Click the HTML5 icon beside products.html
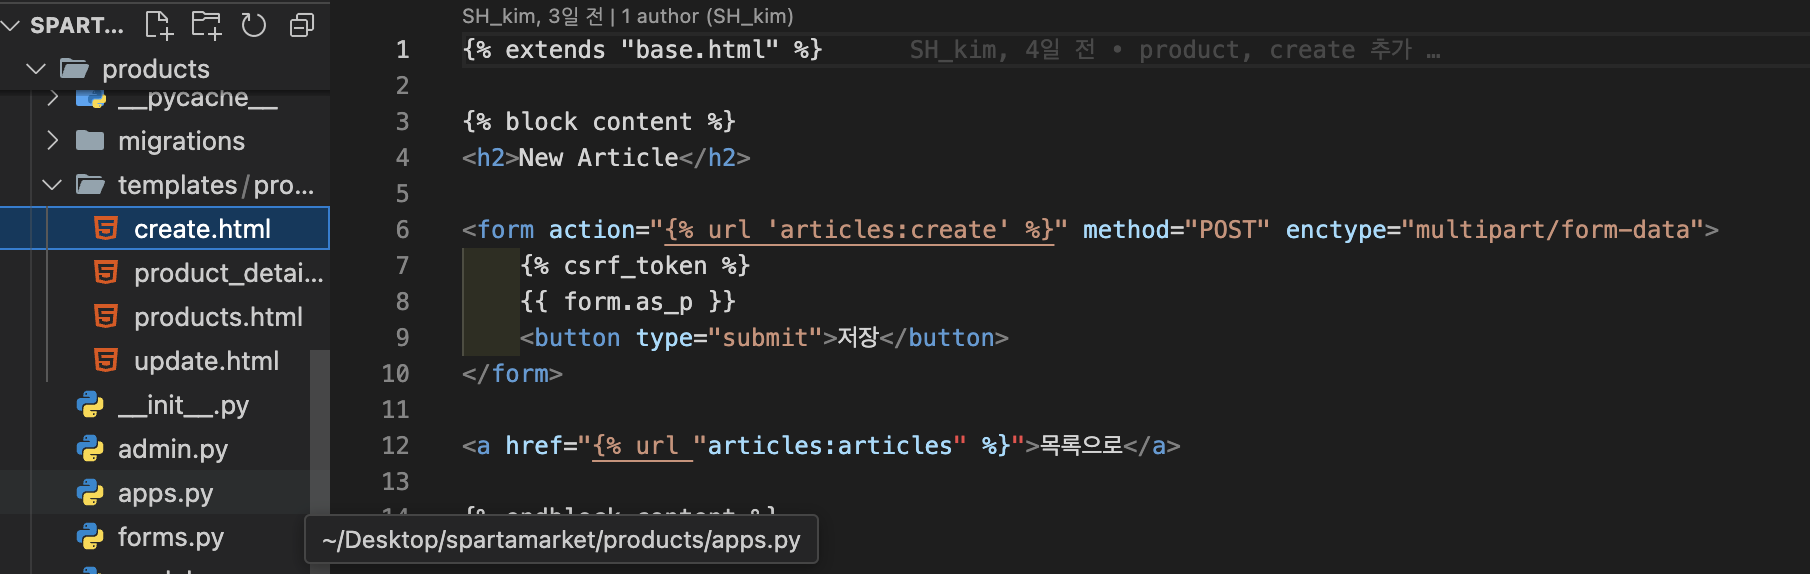The height and width of the screenshot is (574, 1810). tap(106, 317)
